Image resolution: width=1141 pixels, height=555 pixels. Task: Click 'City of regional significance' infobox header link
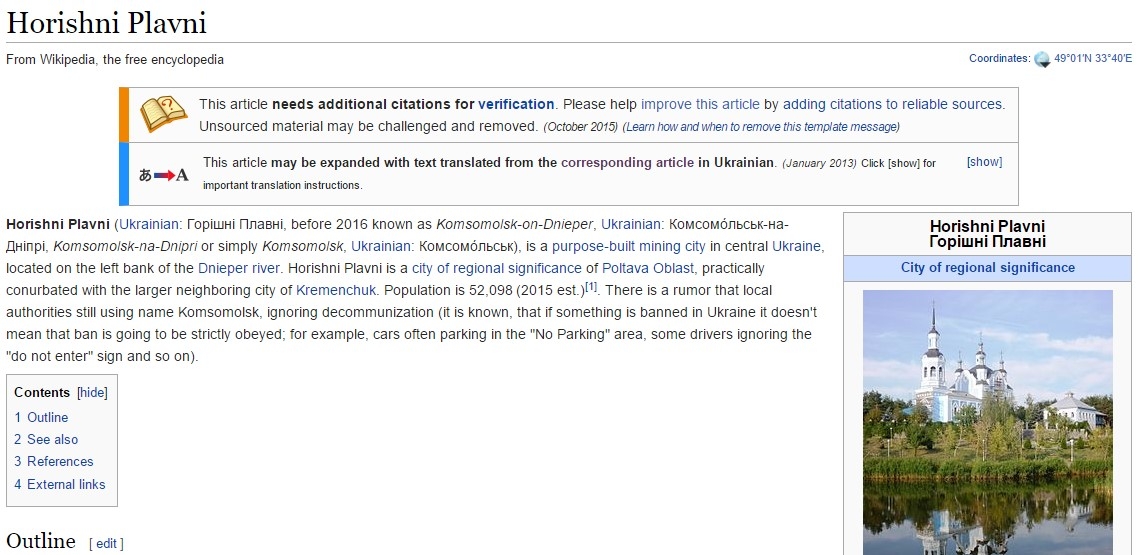(x=987, y=268)
